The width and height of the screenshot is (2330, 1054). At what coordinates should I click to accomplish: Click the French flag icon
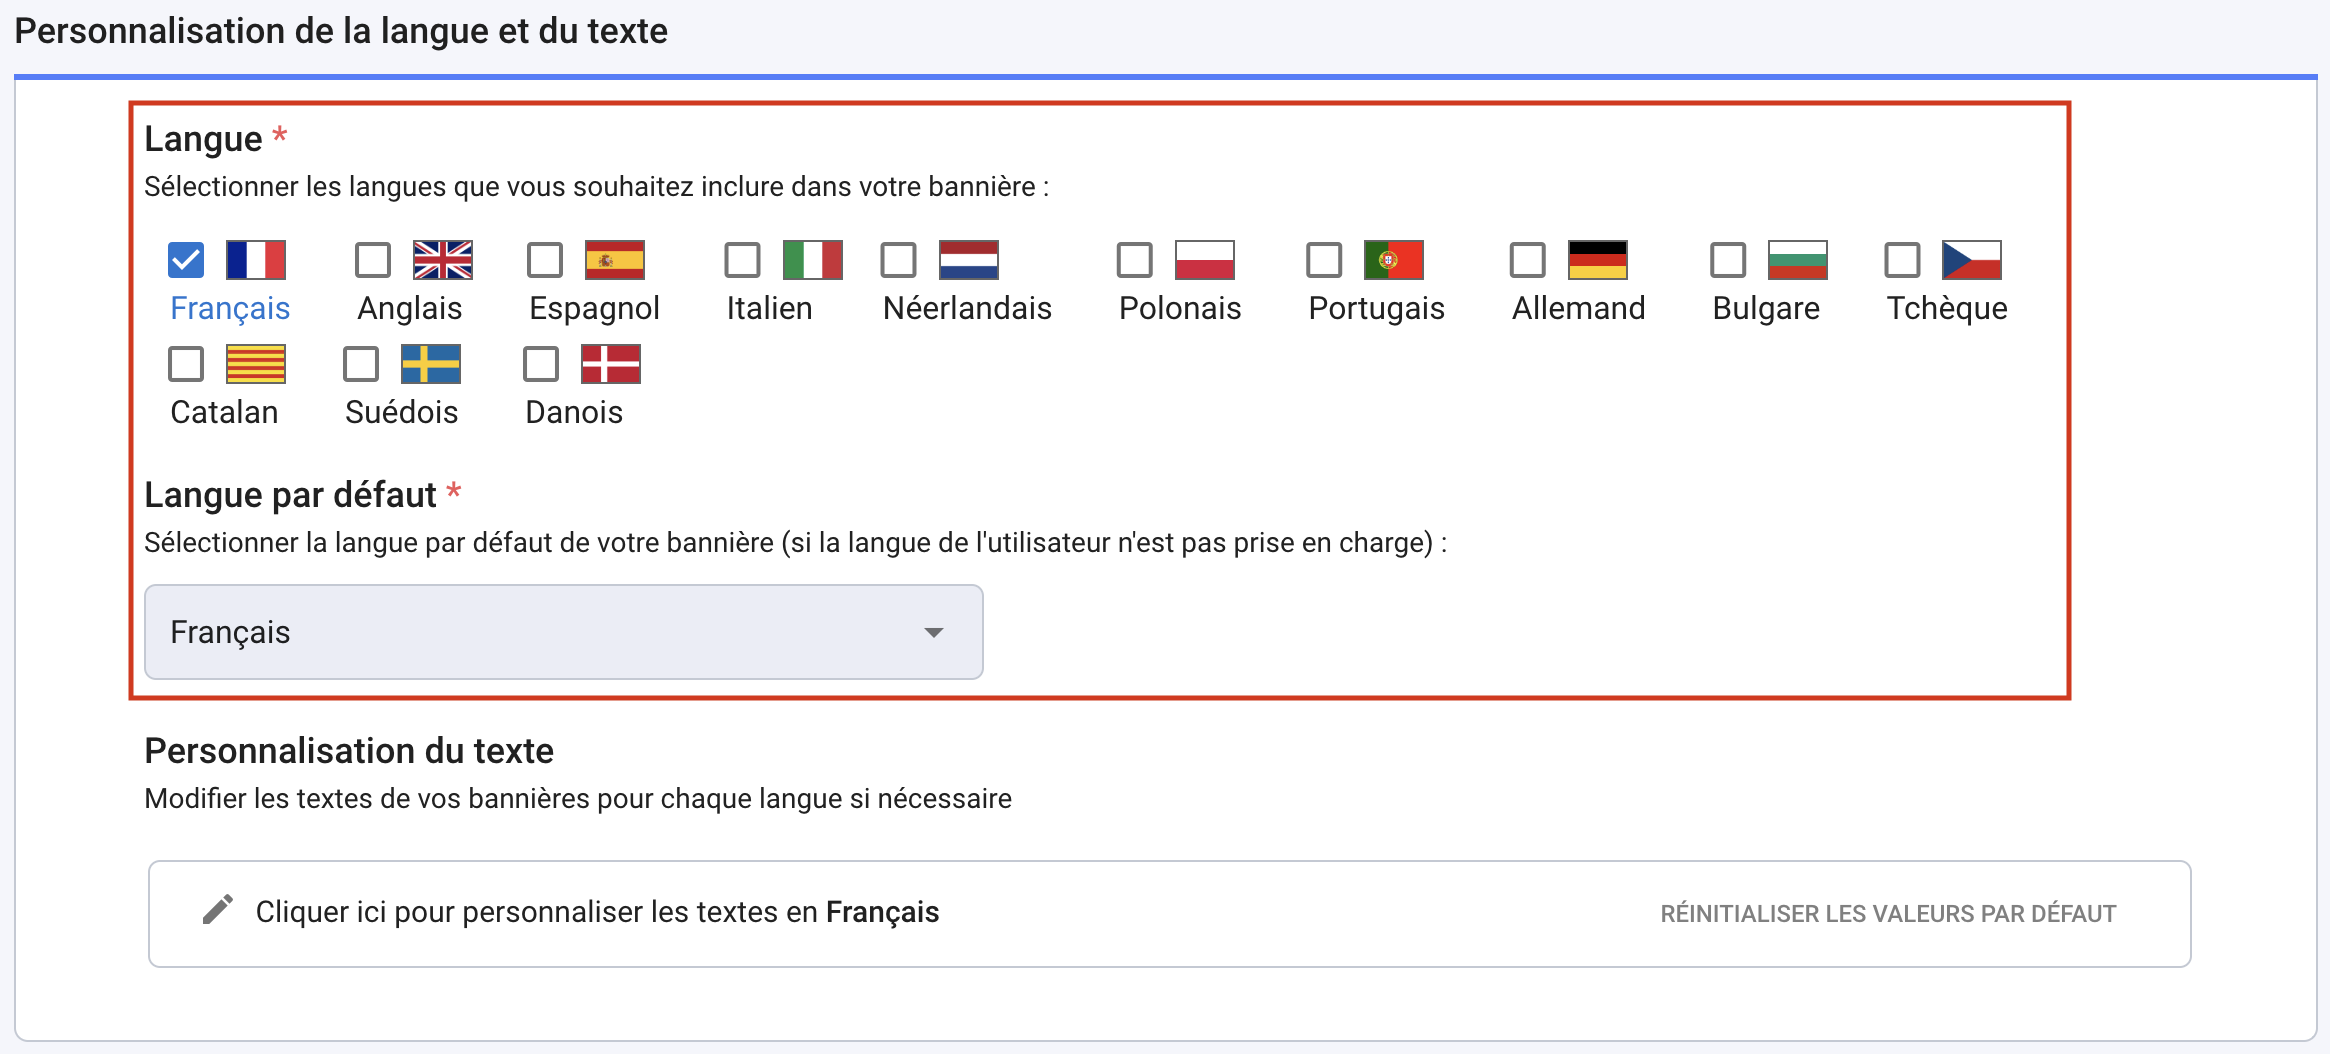[256, 260]
